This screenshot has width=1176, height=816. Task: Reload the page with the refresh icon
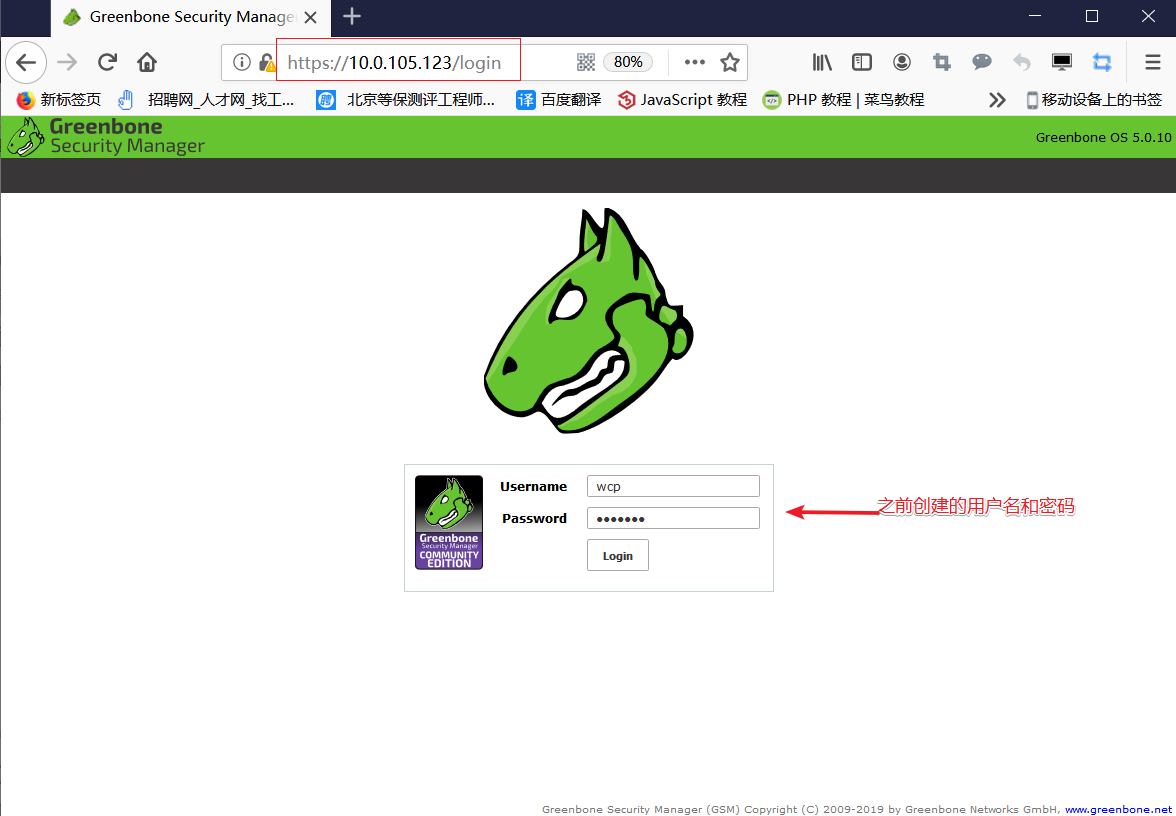click(x=107, y=62)
